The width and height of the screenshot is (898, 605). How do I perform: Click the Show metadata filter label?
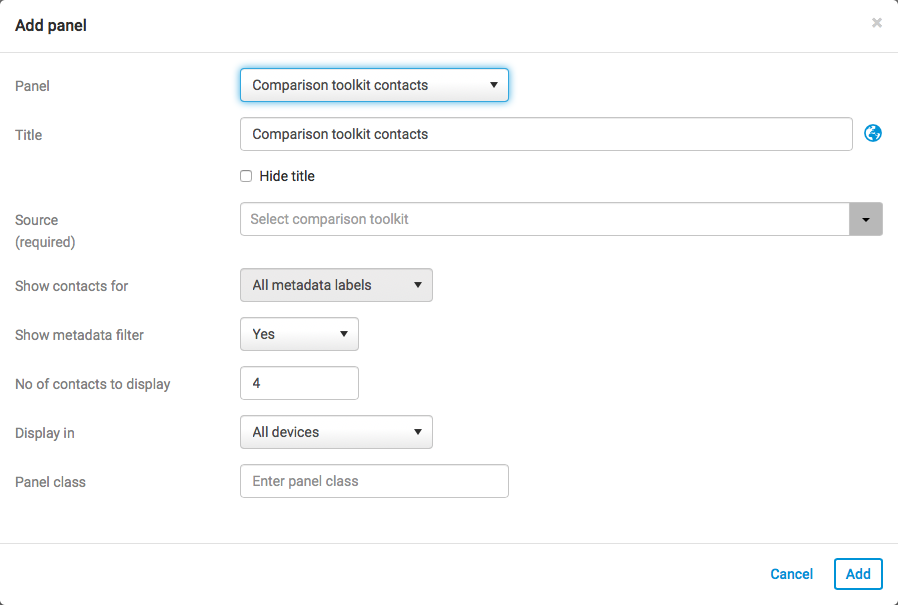pyautogui.click(x=79, y=335)
